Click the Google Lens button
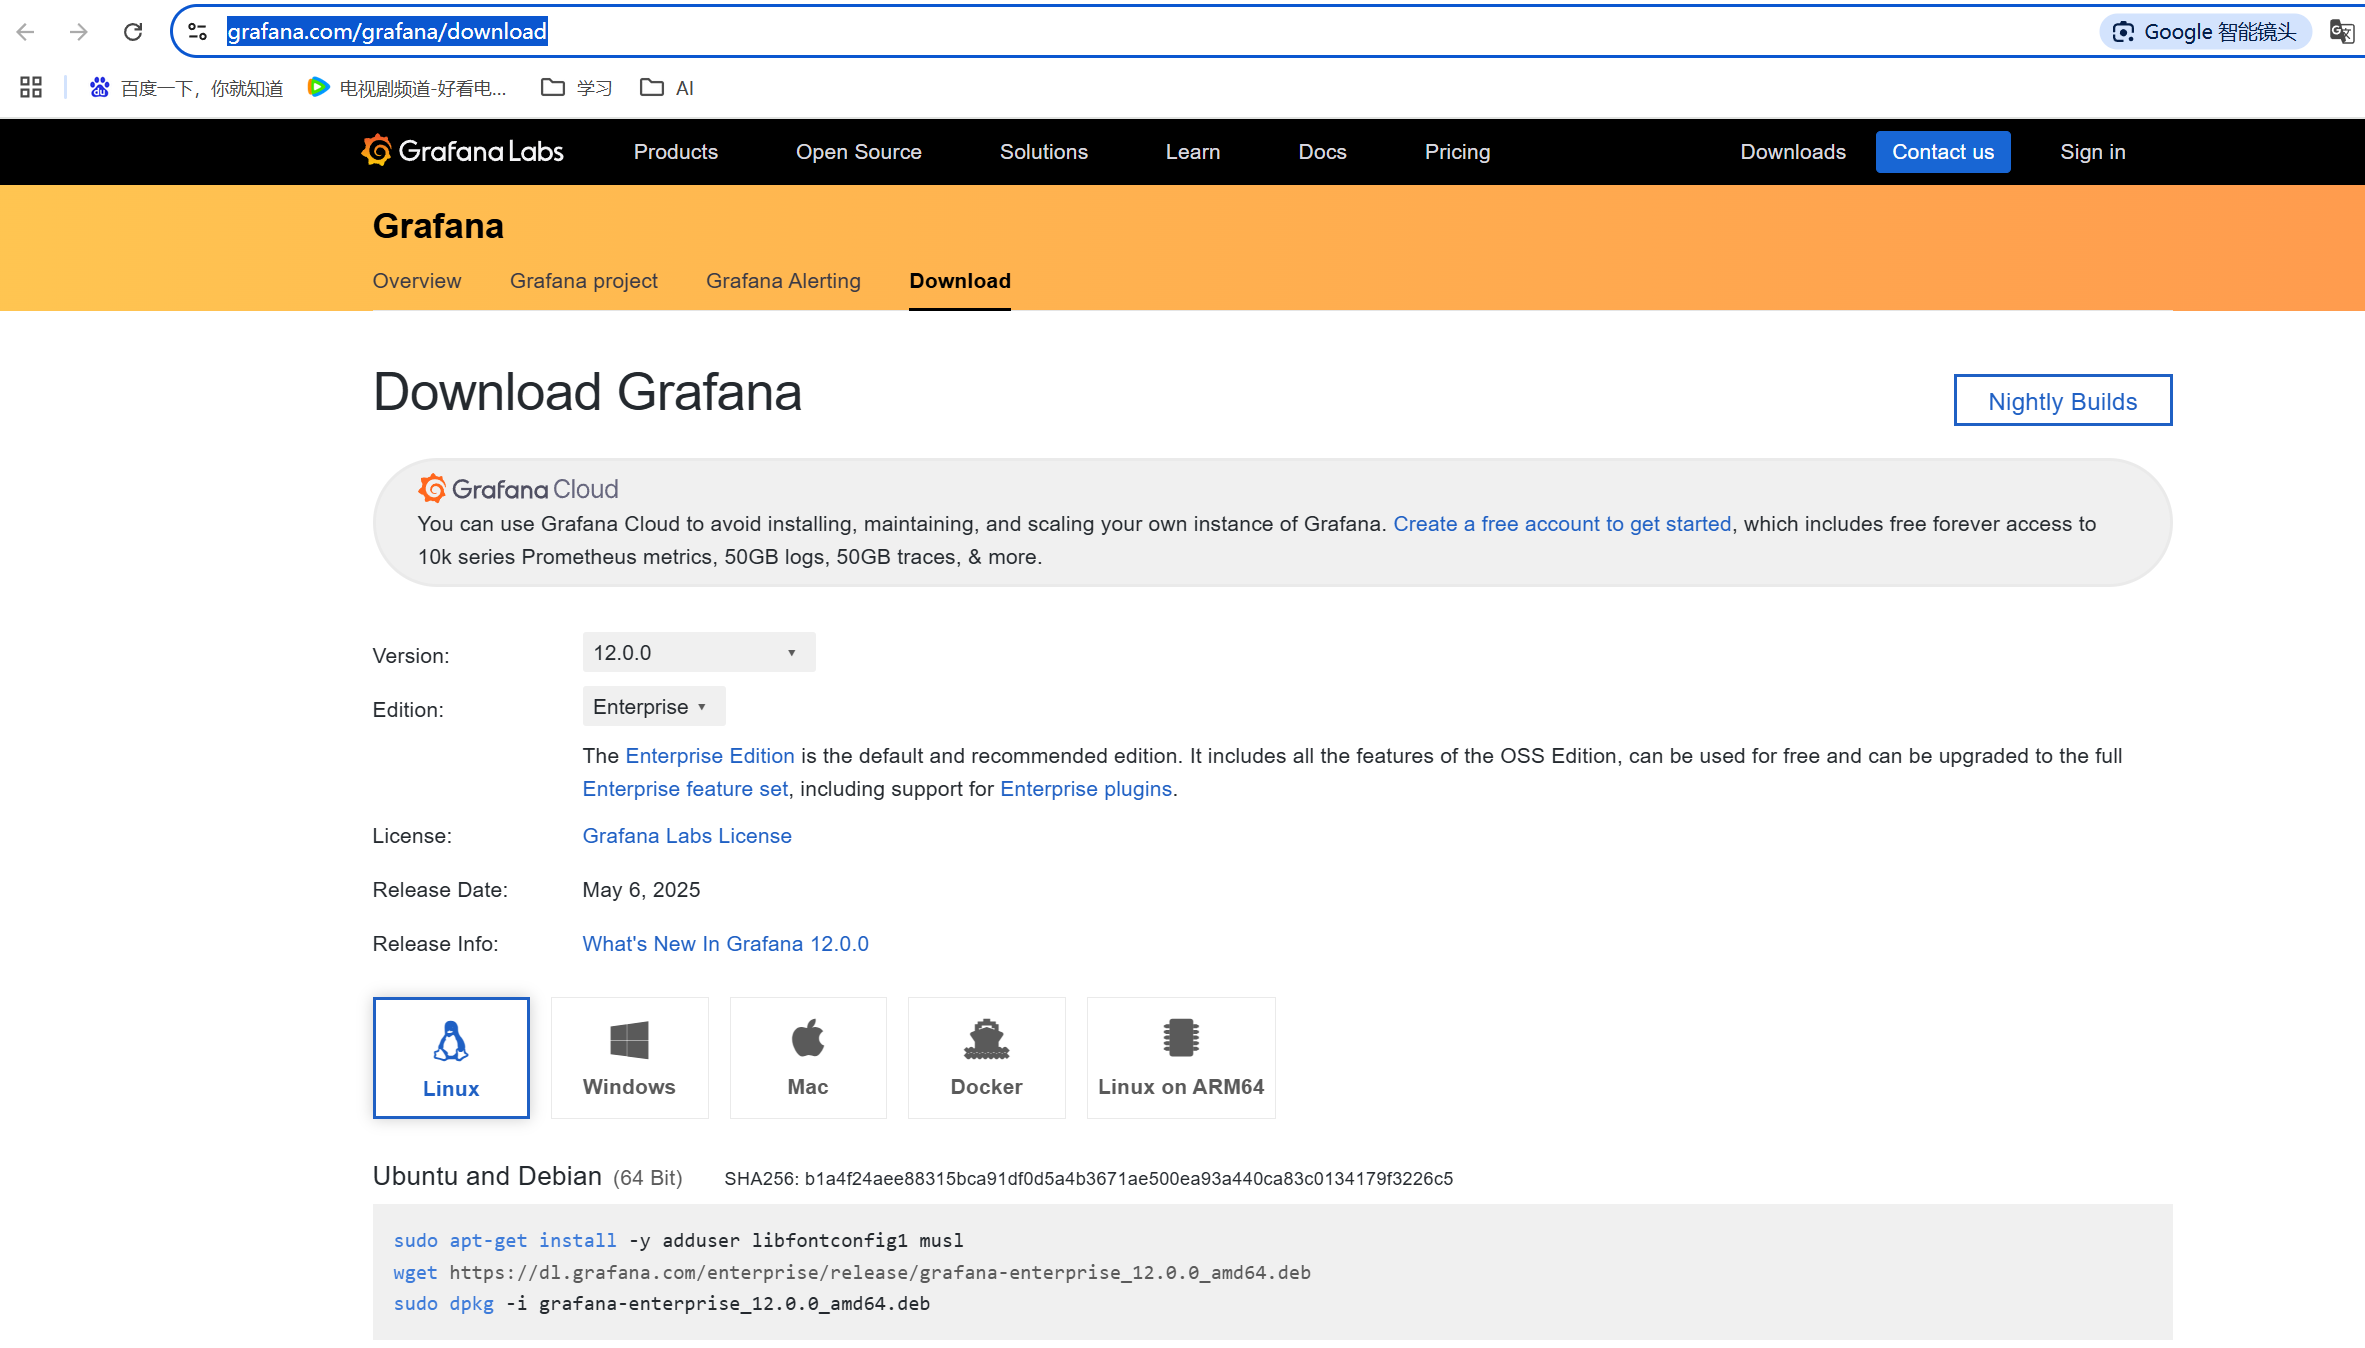 [2204, 32]
